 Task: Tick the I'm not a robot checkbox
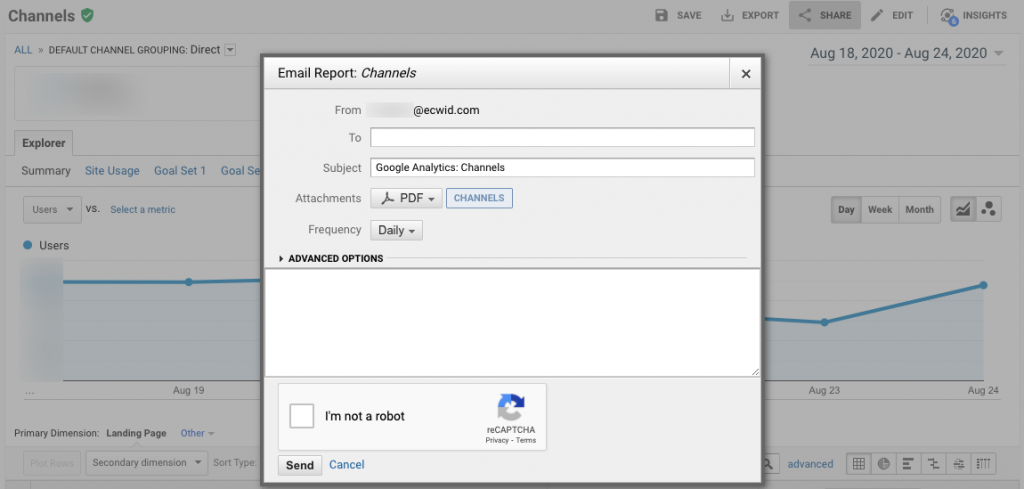point(302,416)
